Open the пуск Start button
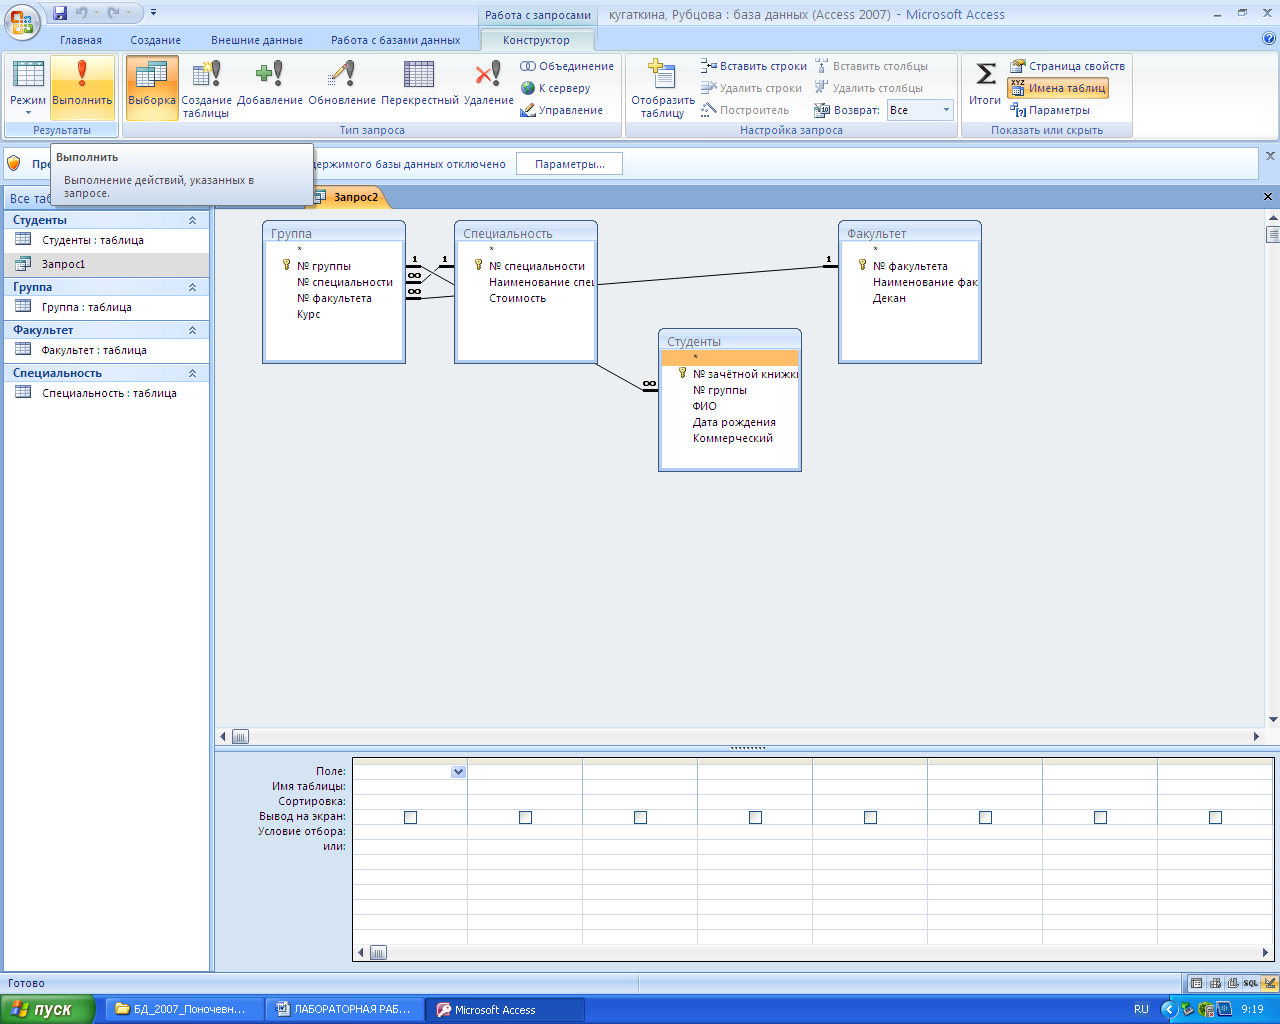The image size is (1280, 1024). pyautogui.click(x=48, y=1009)
